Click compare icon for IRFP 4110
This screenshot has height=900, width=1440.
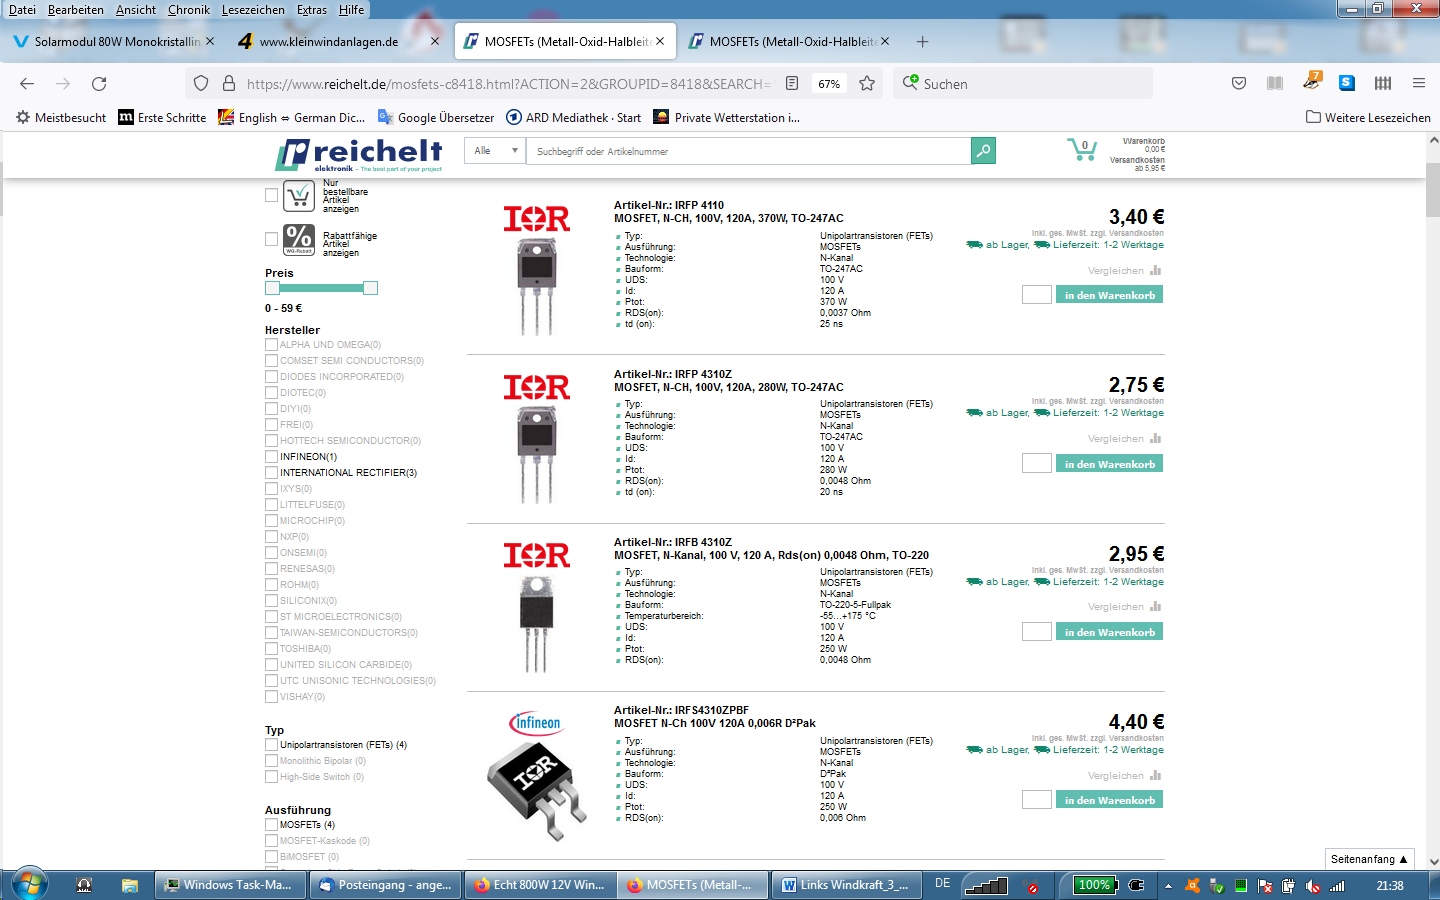coord(1155,271)
